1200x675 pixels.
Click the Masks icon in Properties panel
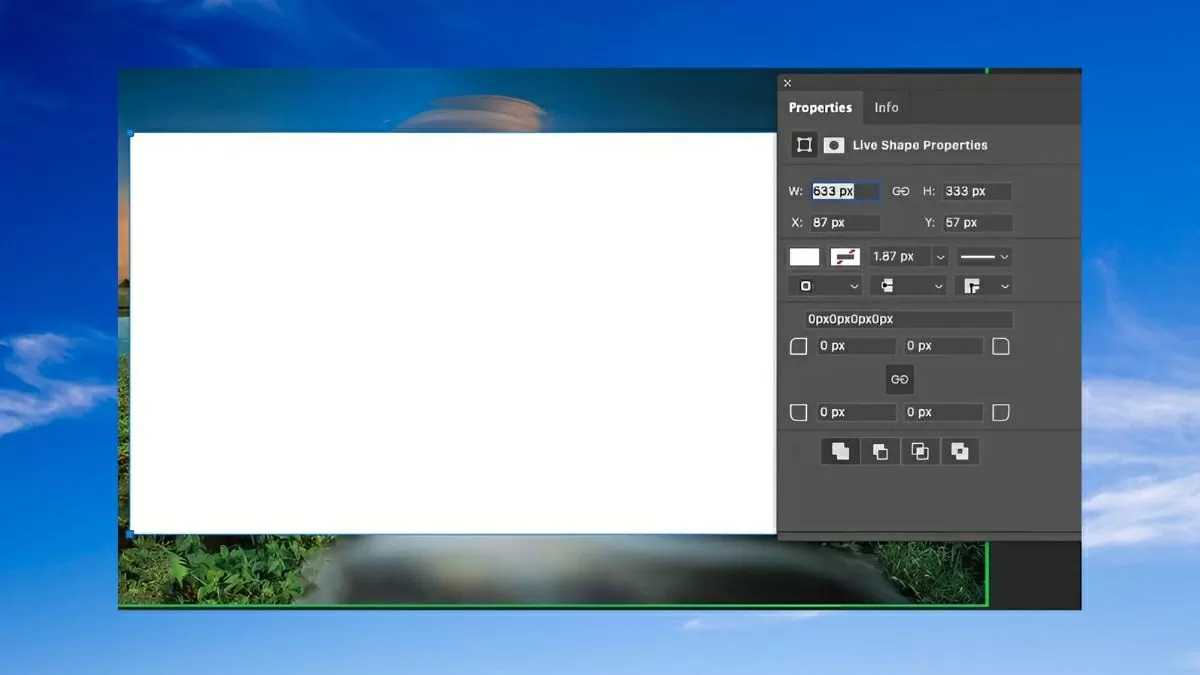833,145
